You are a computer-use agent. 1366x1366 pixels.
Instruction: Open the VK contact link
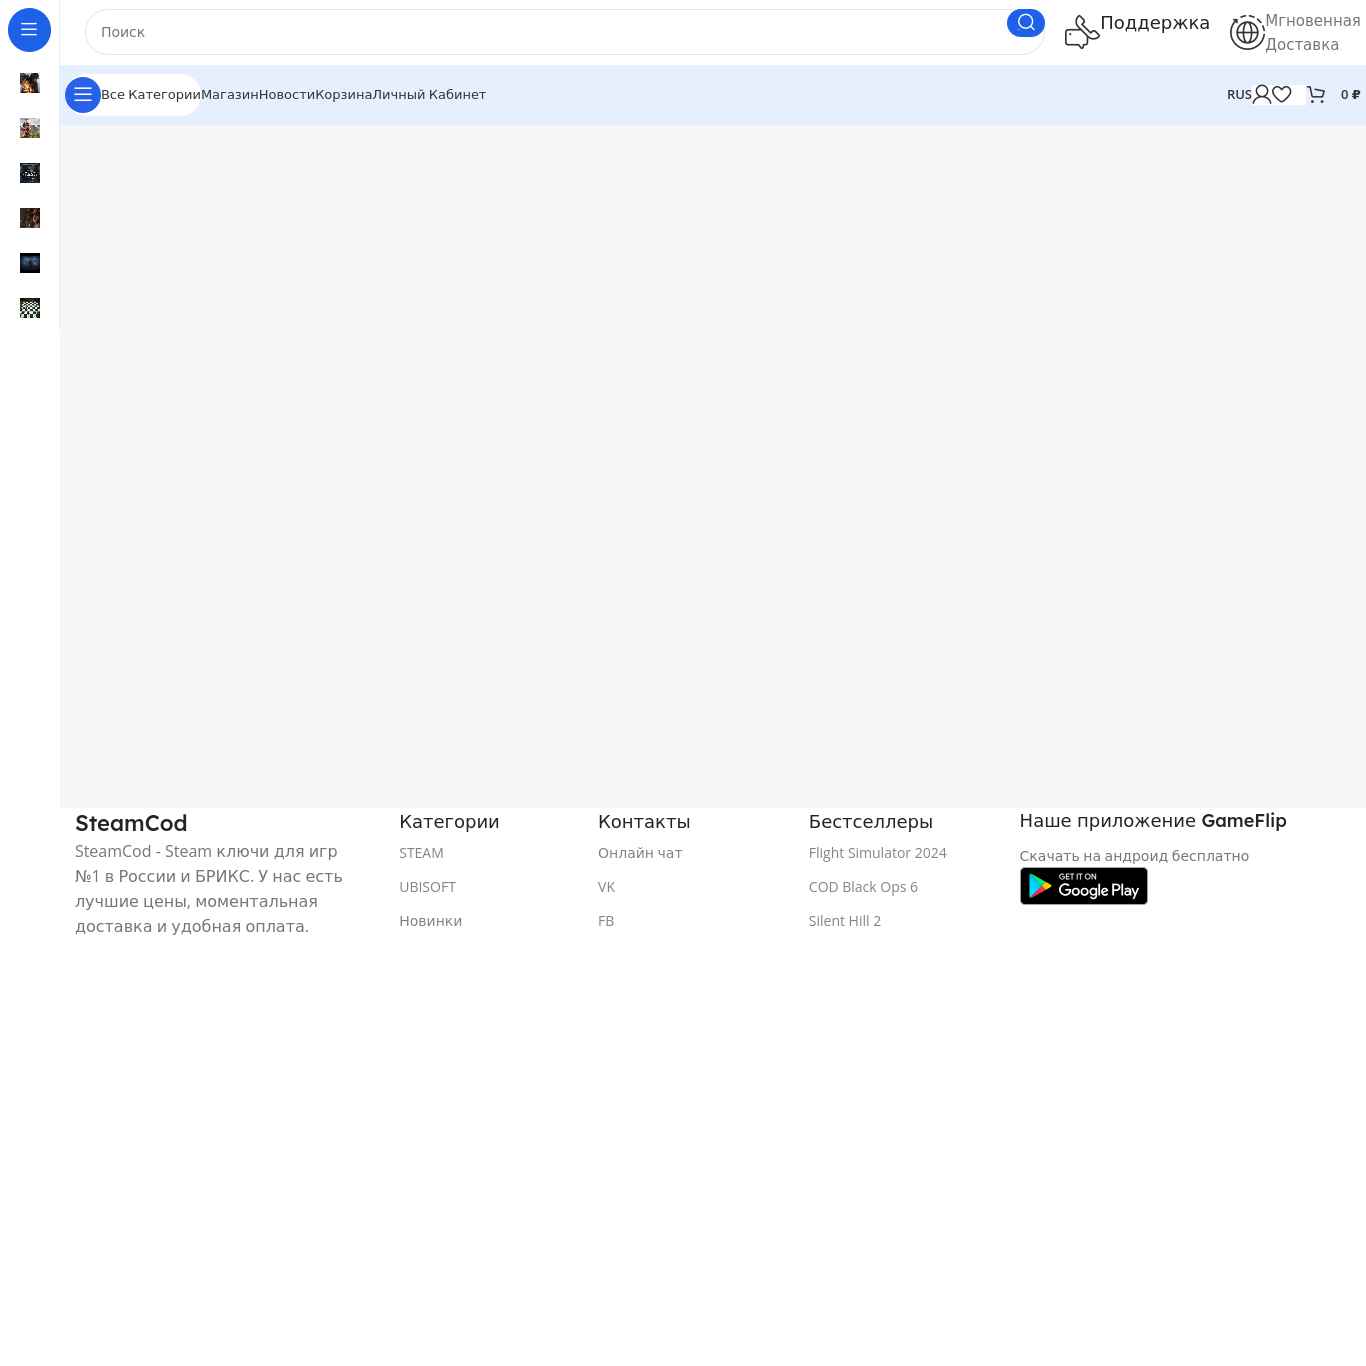tap(606, 887)
